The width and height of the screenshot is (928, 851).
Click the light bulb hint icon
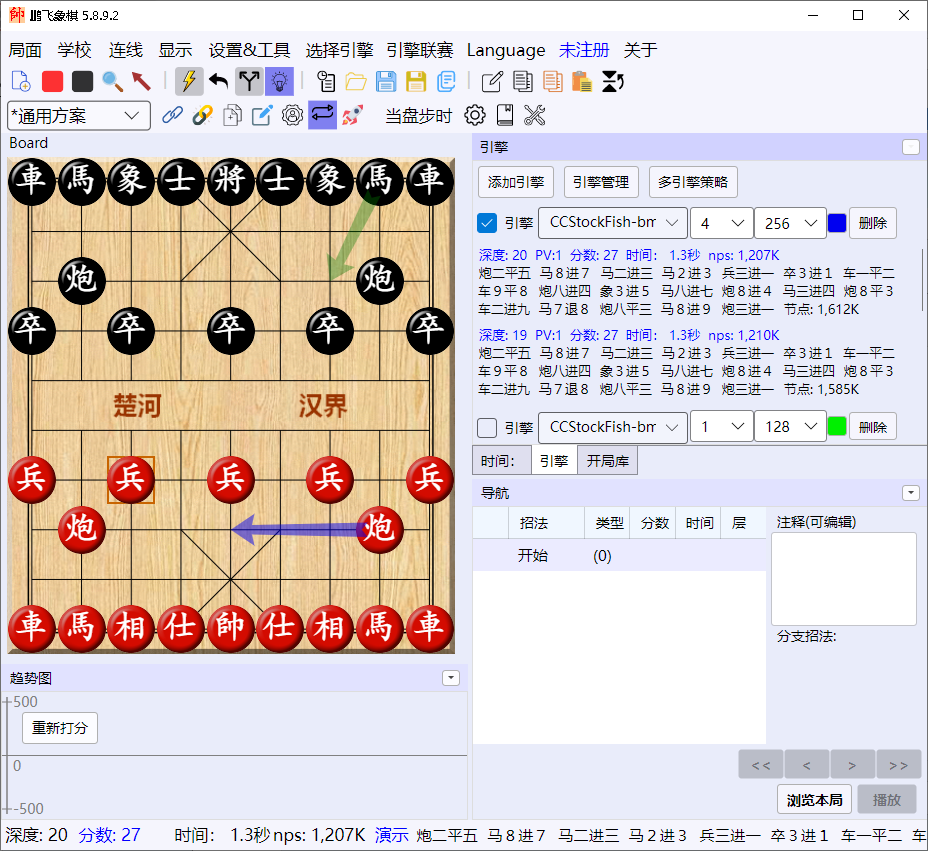(279, 81)
